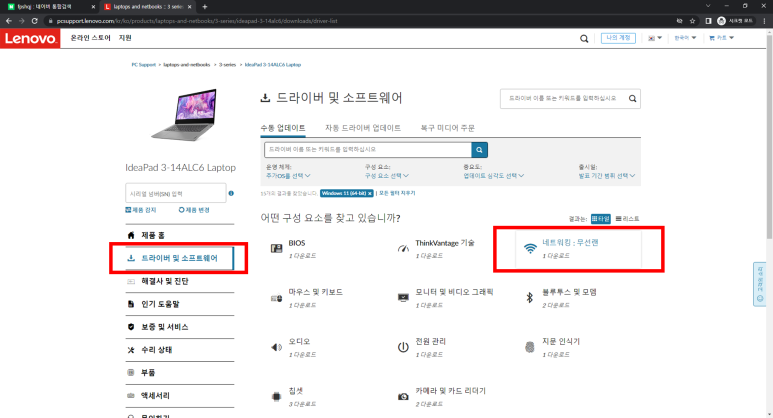Click the Lenovo logo
Screen dimensions: 773x418
coord(30,38)
